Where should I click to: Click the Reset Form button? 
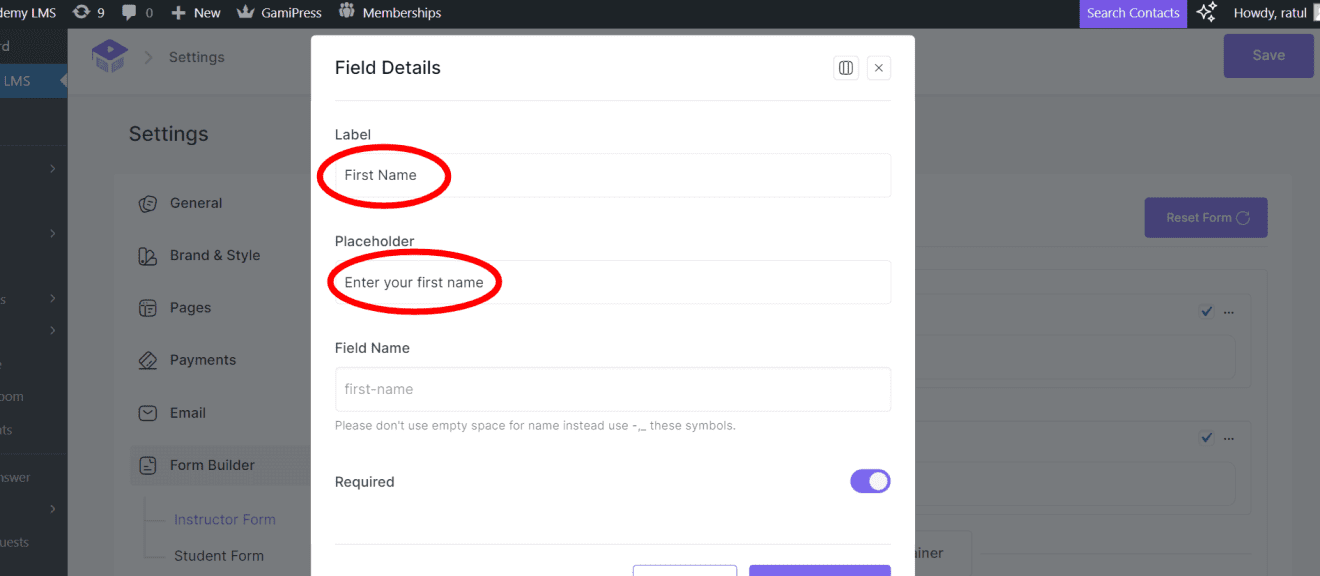coord(1205,217)
